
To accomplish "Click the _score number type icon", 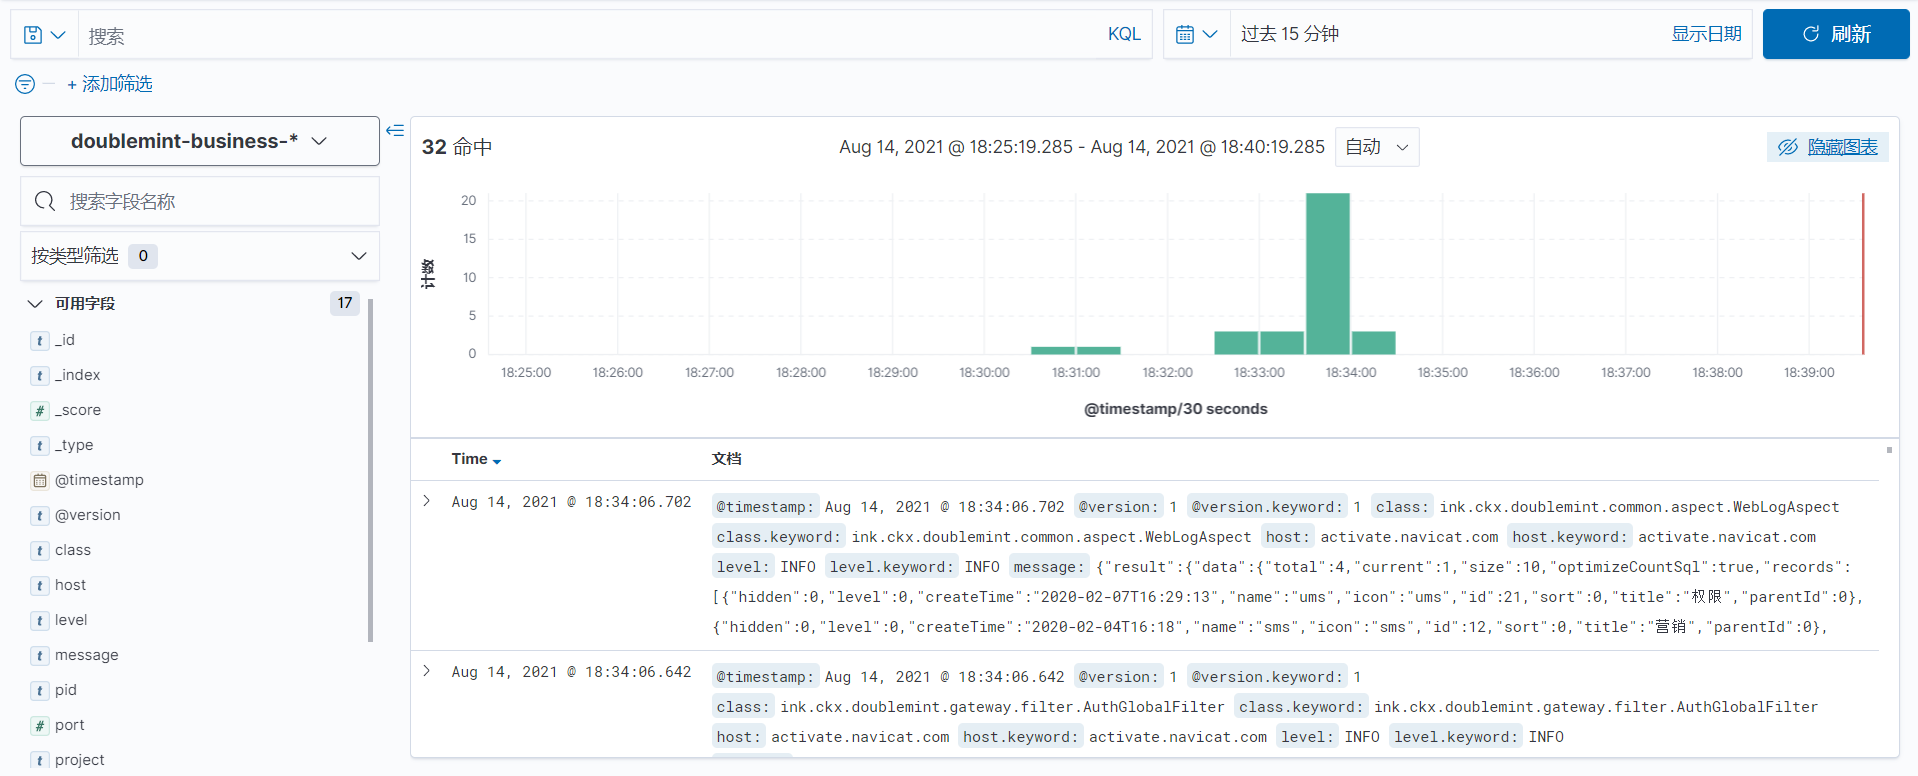I will 40,411.
